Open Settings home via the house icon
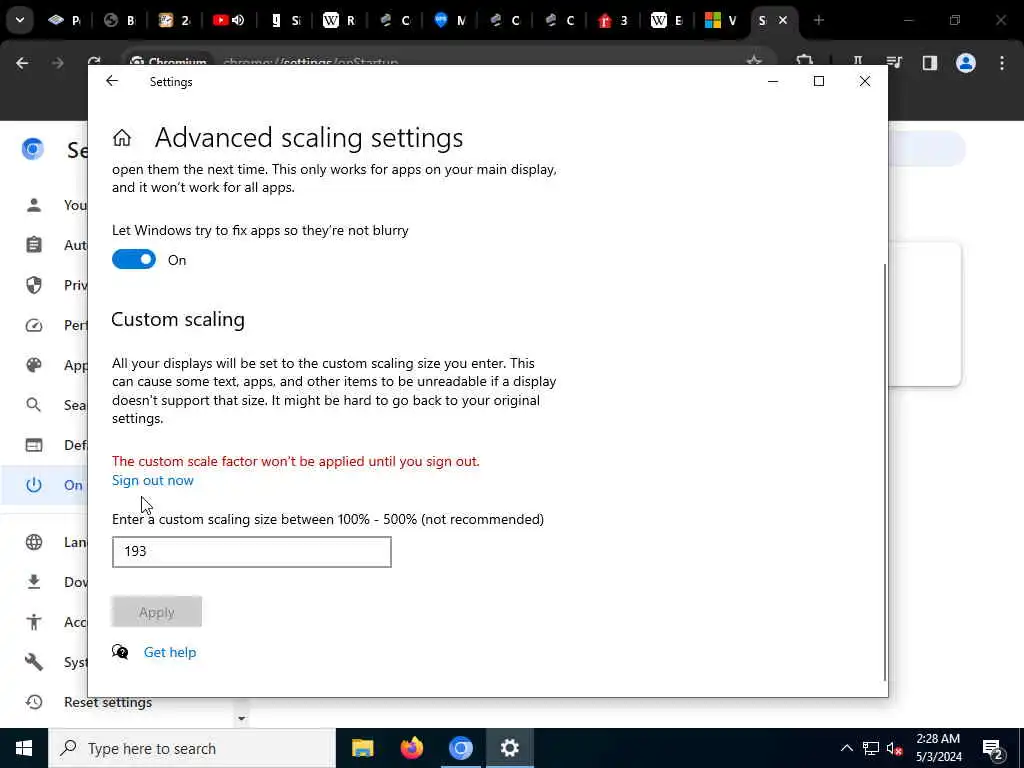 pyautogui.click(x=122, y=138)
